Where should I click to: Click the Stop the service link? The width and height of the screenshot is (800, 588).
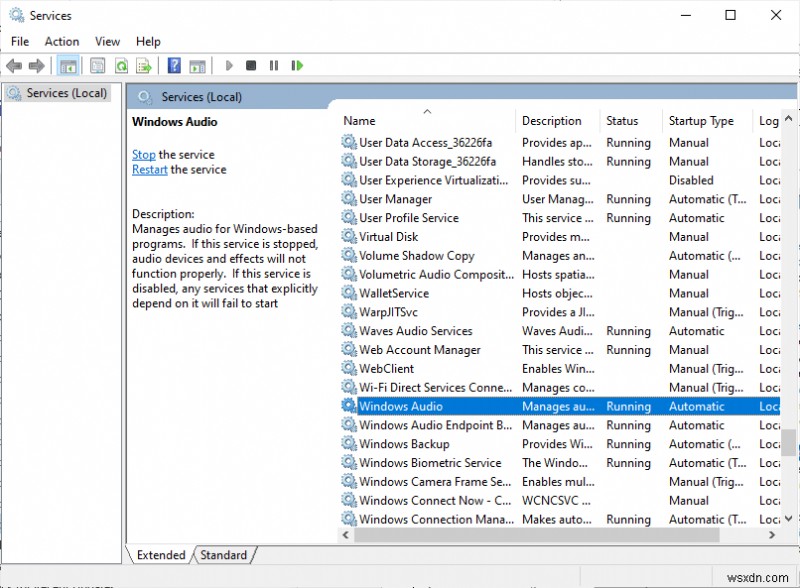point(143,155)
